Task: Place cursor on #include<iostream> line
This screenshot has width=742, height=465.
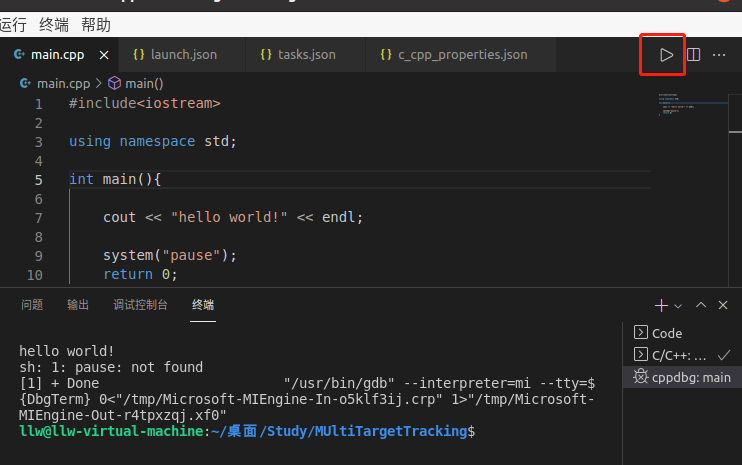Action: coord(145,103)
